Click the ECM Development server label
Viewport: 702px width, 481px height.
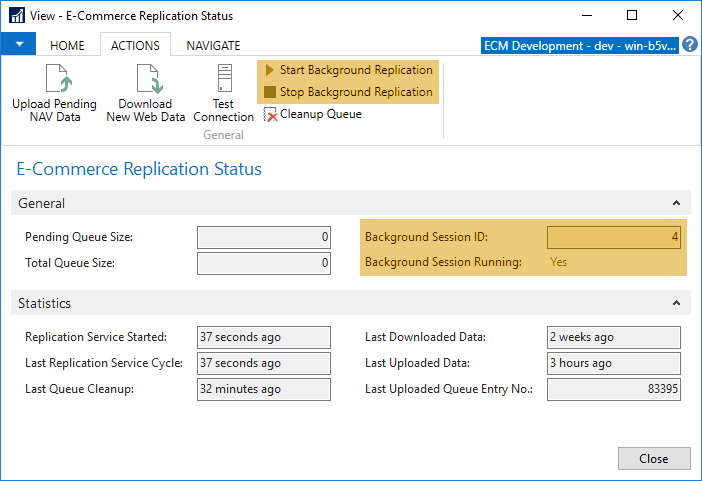[x=580, y=45]
